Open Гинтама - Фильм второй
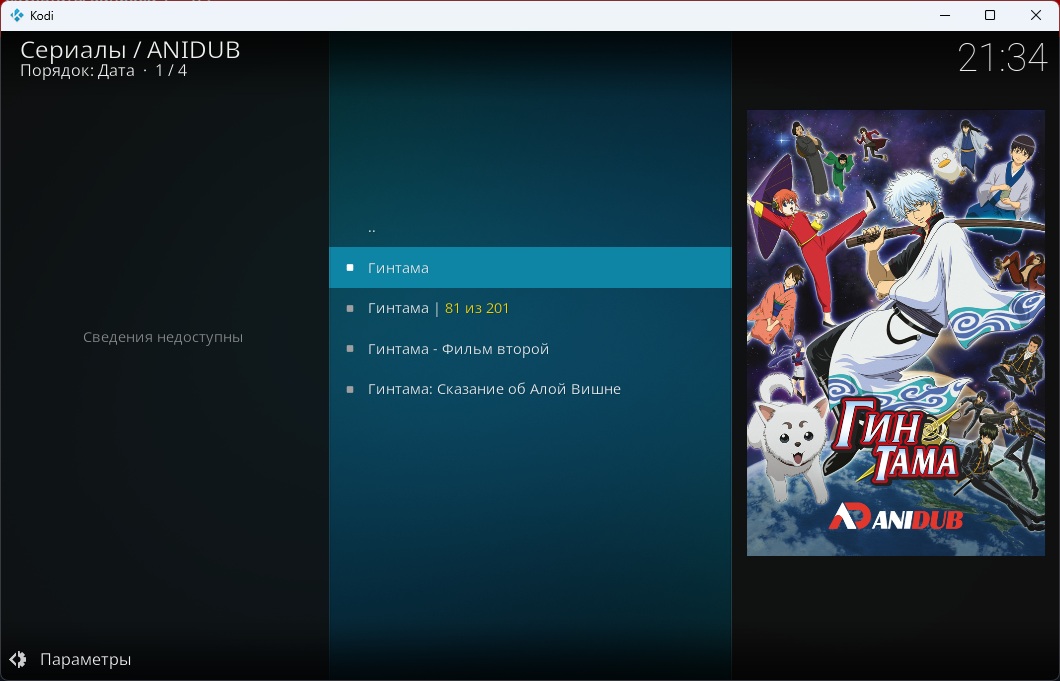The width and height of the screenshot is (1060, 681). point(530,349)
